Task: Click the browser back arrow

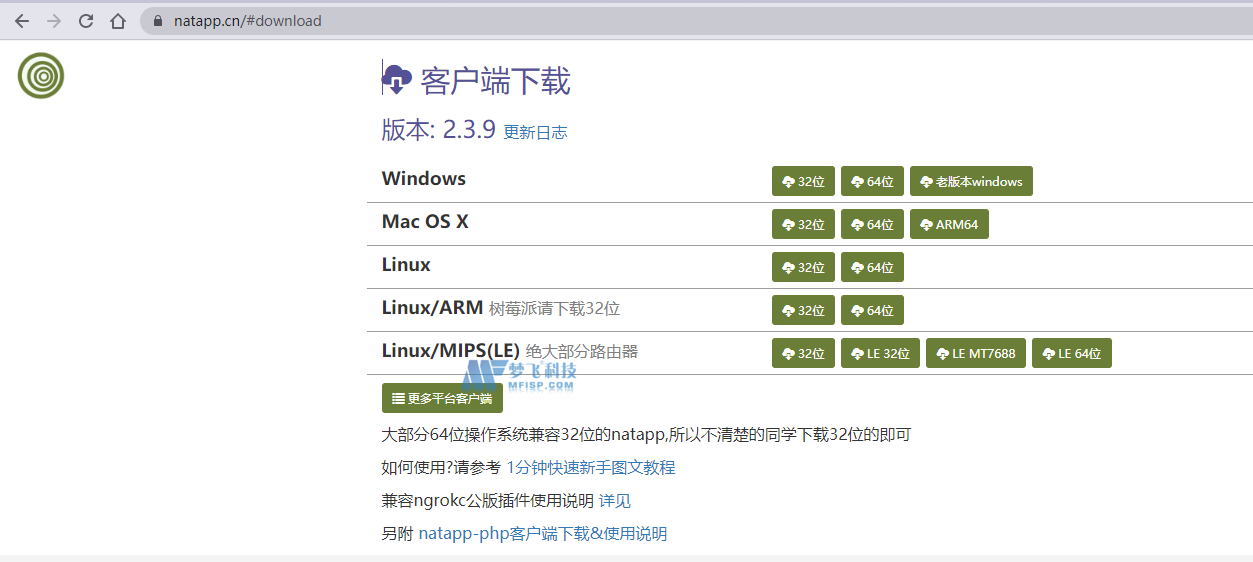Action: (x=22, y=21)
